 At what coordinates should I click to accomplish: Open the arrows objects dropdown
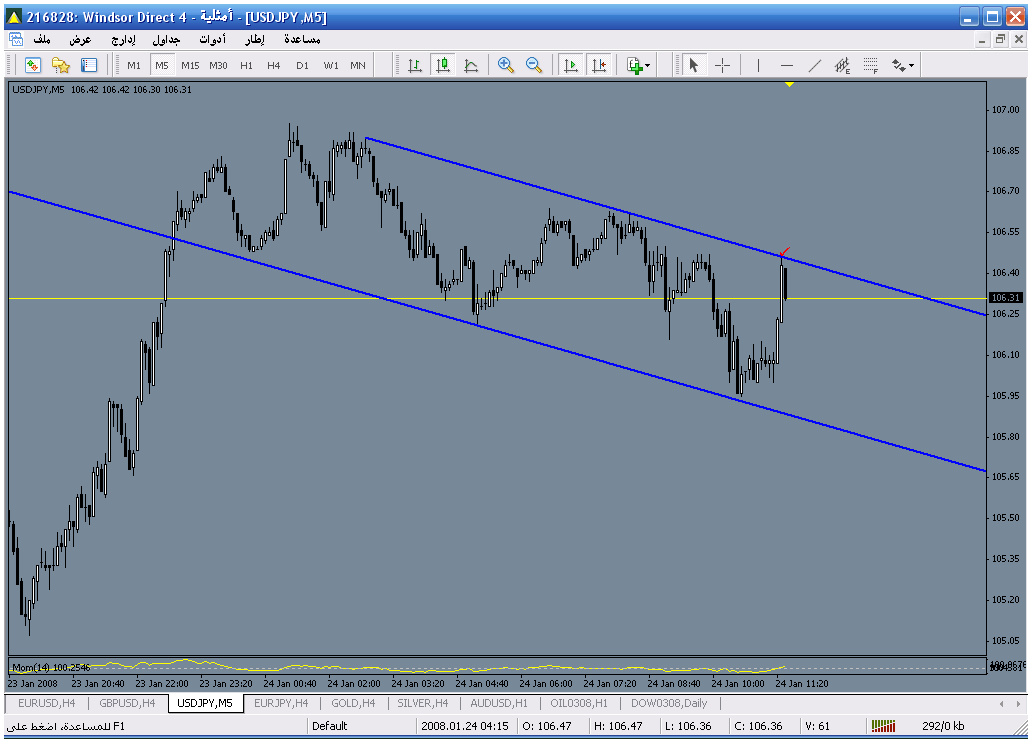click(x=903, y=65)
